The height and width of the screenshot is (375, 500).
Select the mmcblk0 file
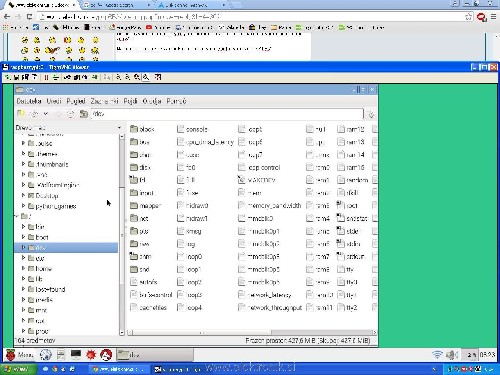[256, 218]
